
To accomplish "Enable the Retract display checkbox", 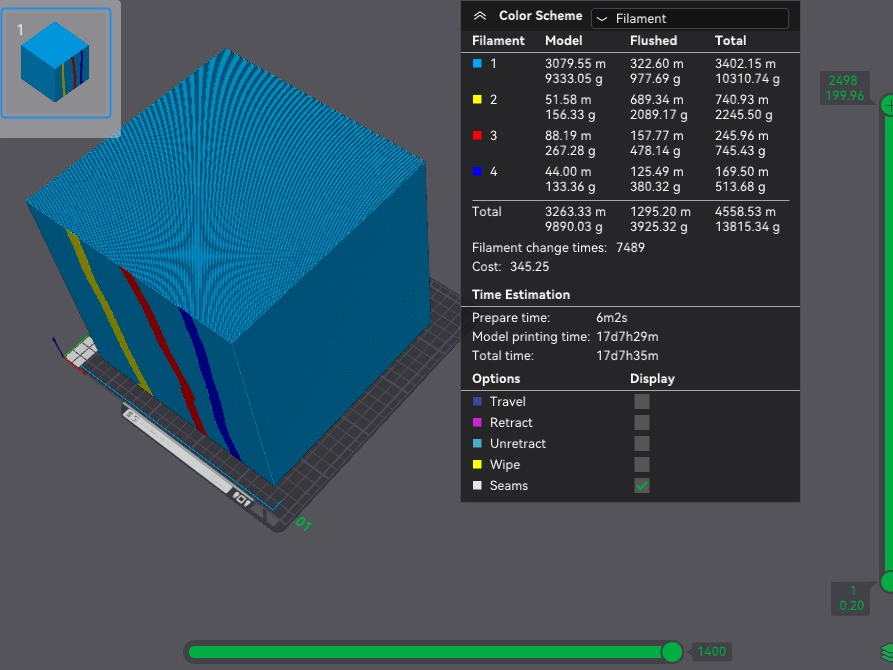I will click(642, 423).
